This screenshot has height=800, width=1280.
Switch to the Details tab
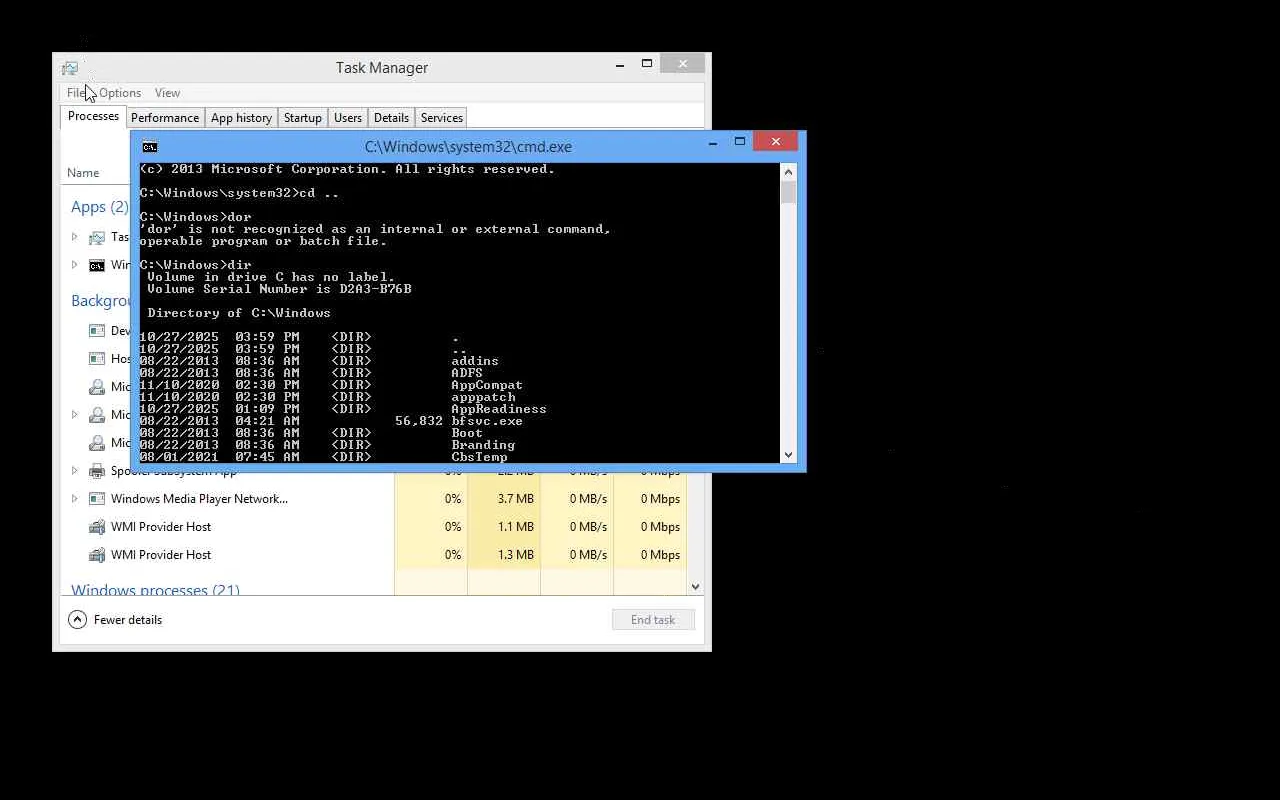click(x=391, y=118)
